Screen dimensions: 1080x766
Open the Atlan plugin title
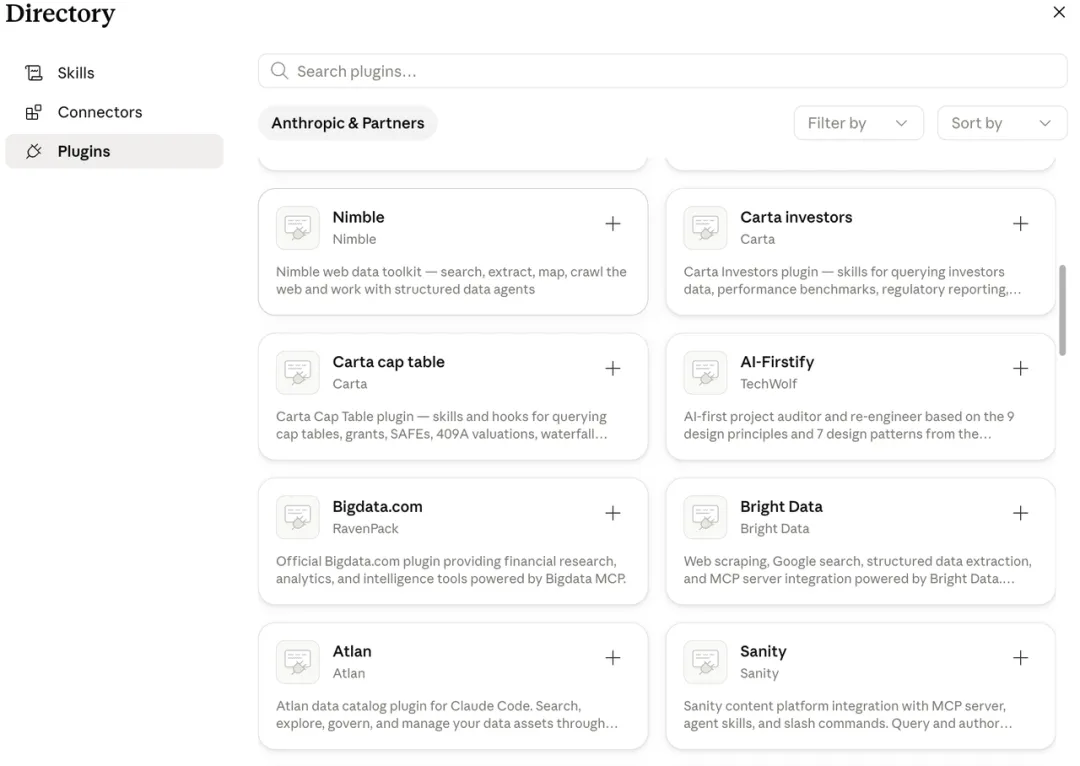(x=352, y=651)
